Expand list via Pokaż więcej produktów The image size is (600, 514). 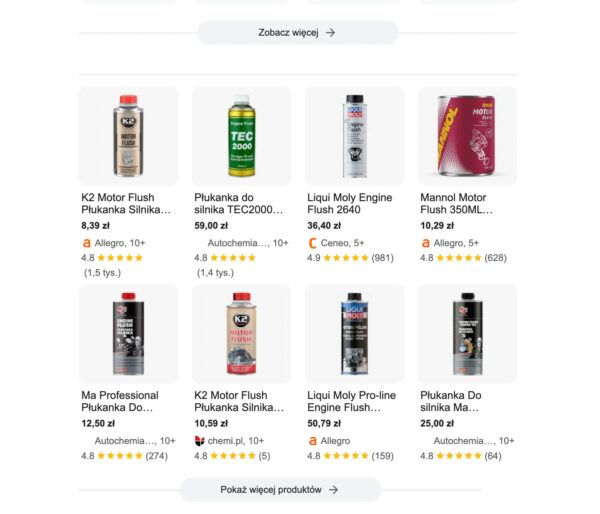280,490
